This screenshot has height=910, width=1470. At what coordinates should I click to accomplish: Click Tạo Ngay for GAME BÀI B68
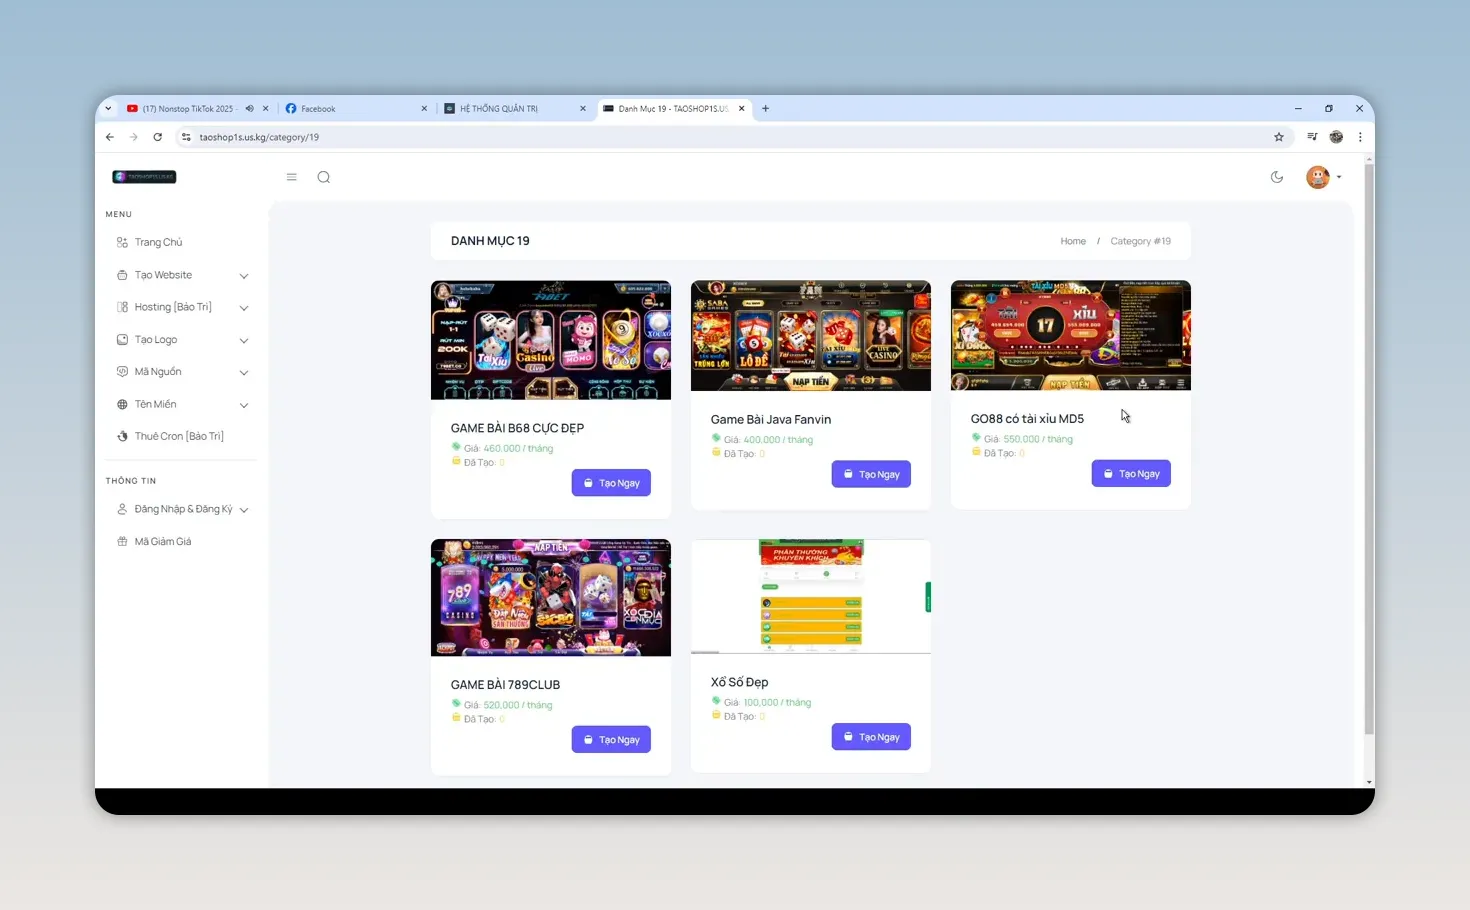point(611,483)
